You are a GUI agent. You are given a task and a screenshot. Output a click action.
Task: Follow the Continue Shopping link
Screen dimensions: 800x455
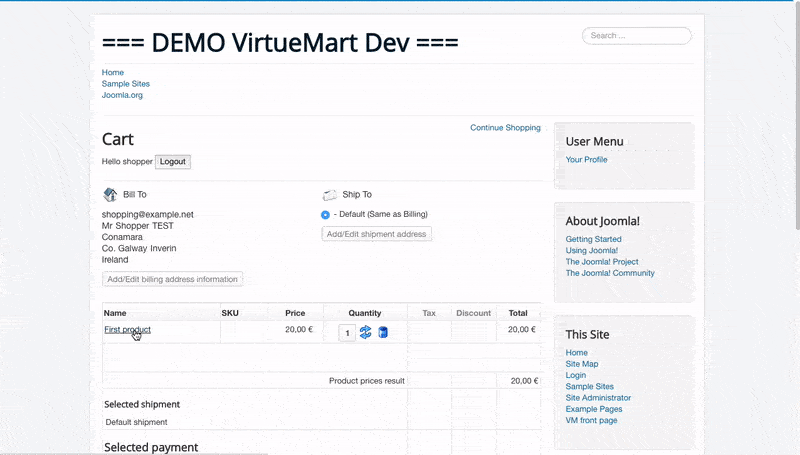tap(505, 128)
